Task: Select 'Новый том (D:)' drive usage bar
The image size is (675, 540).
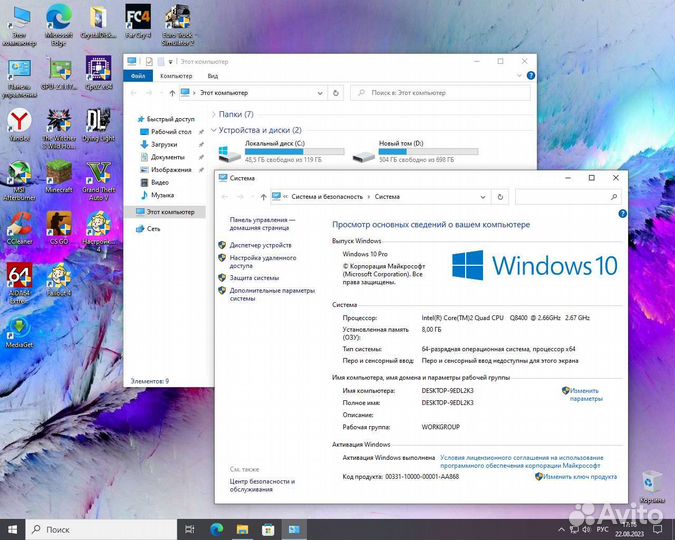Action: [x=428, y=152]
